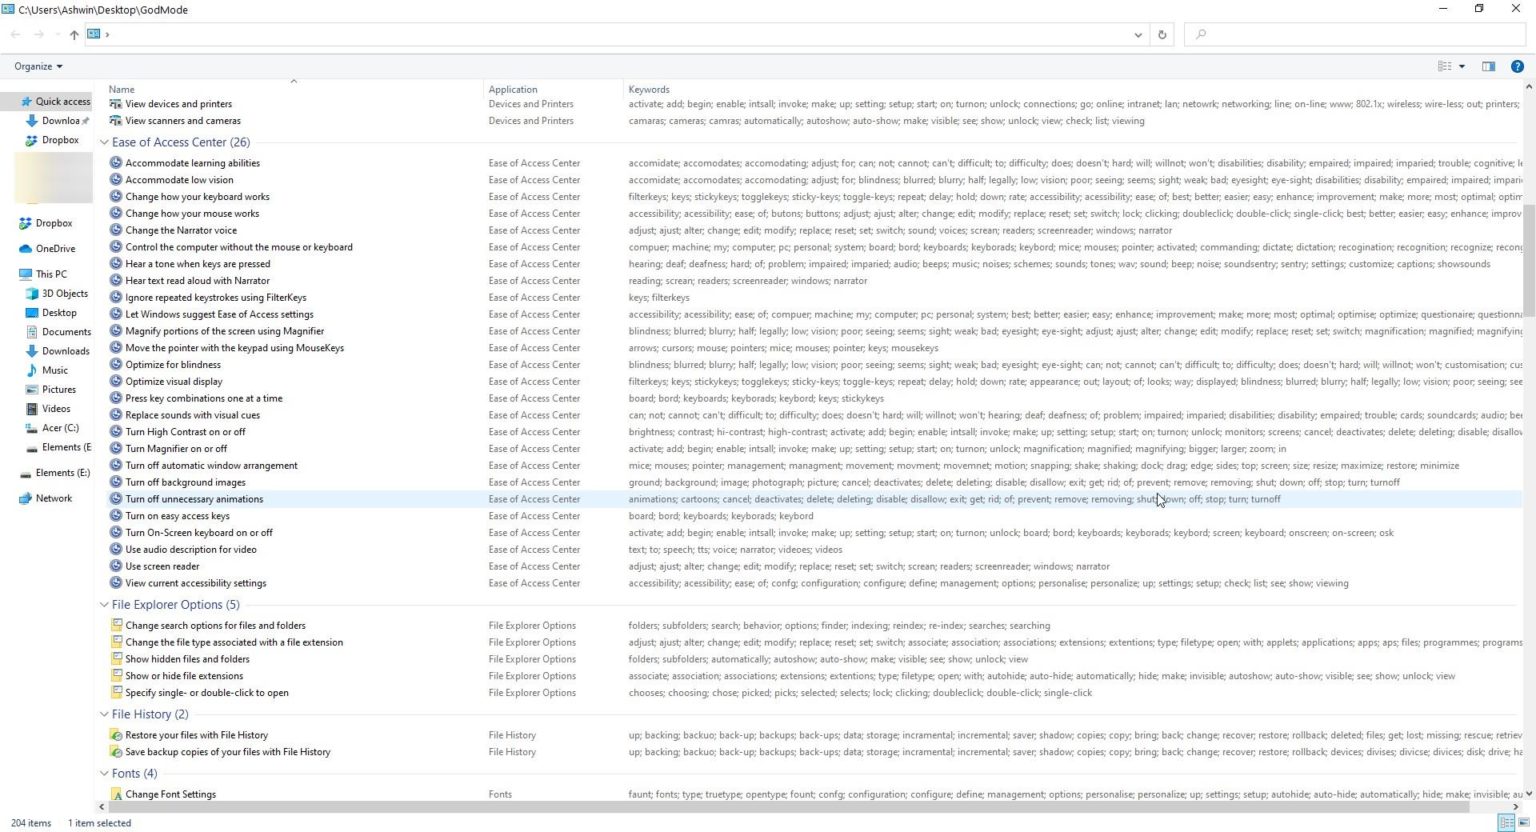Select Quick access in the sidebar
Viewport: 1536px width, 832px height.
62,101
